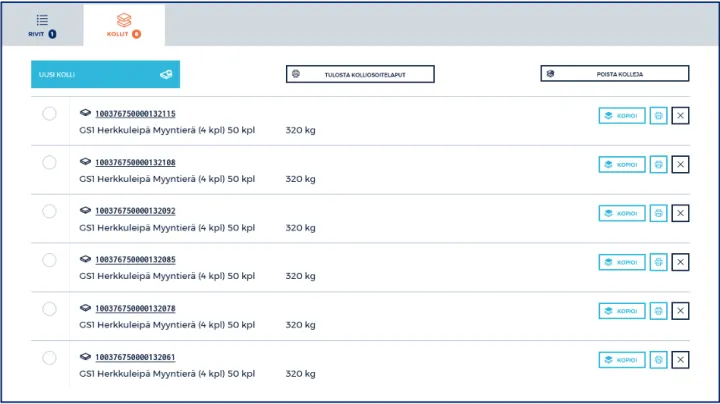
Task: Click the Poista kolleja button
Action: [615, 74]
